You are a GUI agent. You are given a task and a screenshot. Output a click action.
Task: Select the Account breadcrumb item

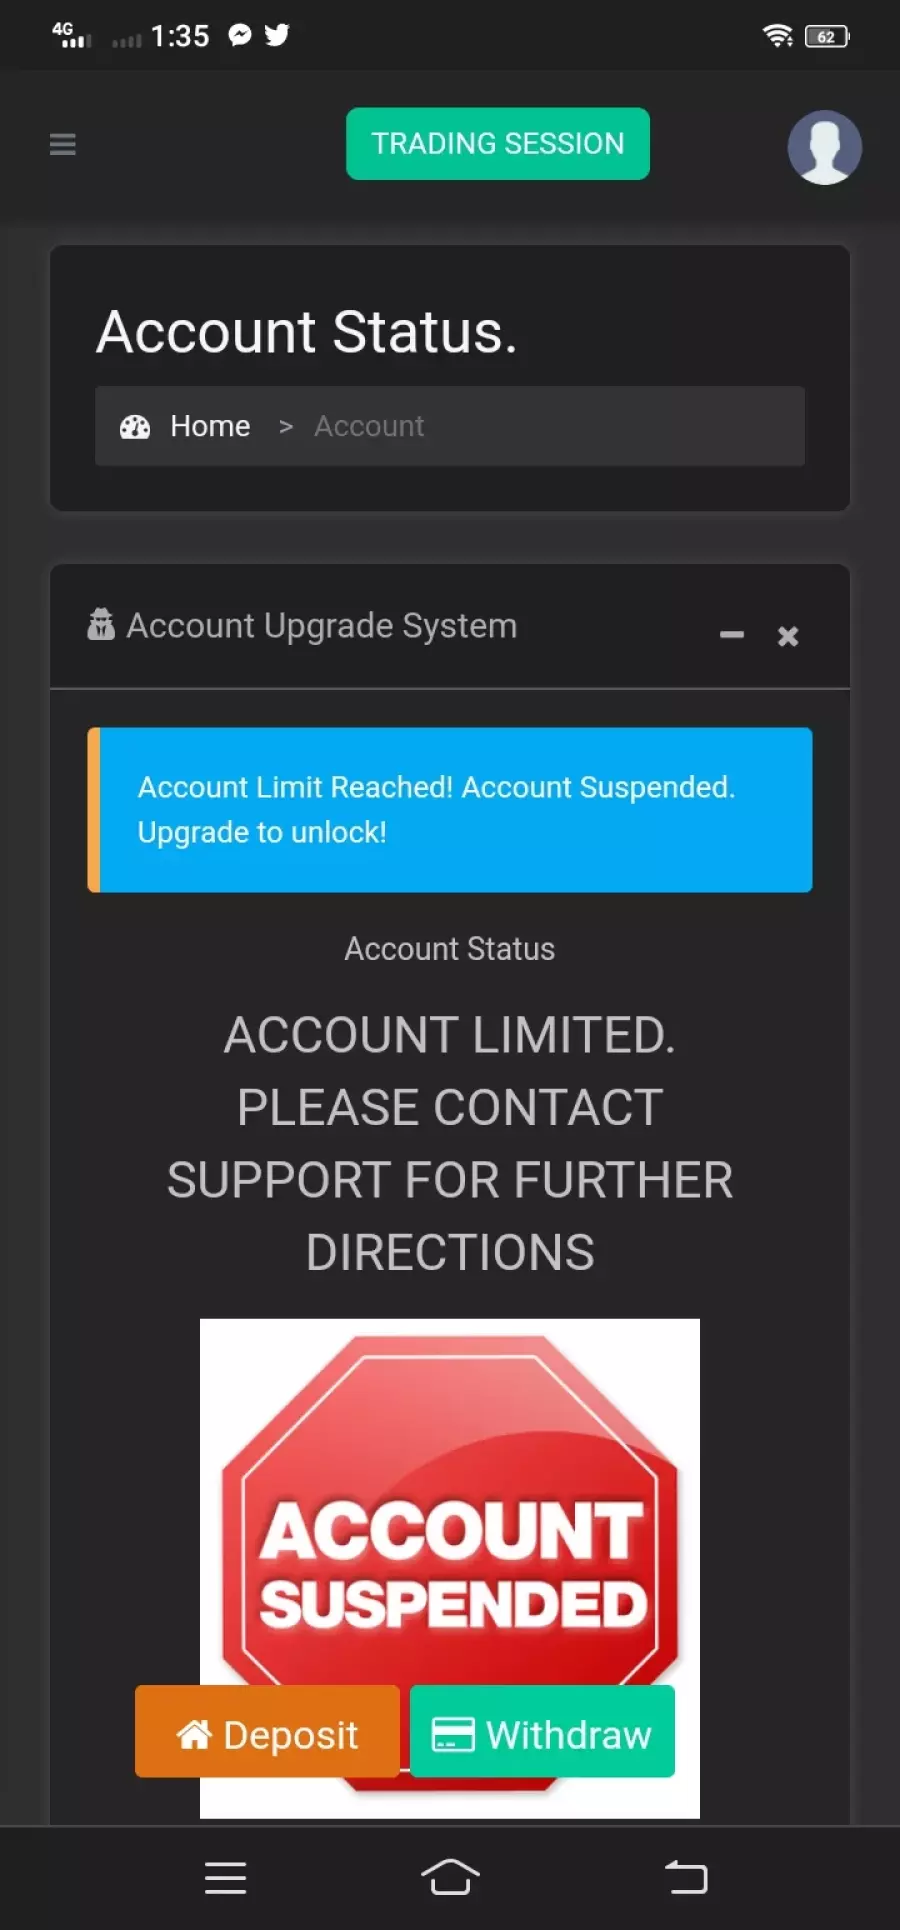(369, 426)
